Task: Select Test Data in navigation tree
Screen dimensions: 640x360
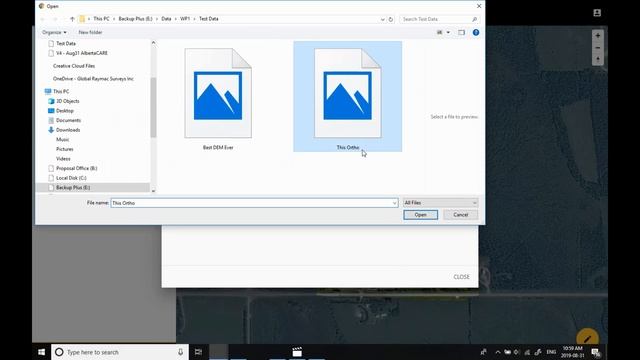Action: pos(66,43)
